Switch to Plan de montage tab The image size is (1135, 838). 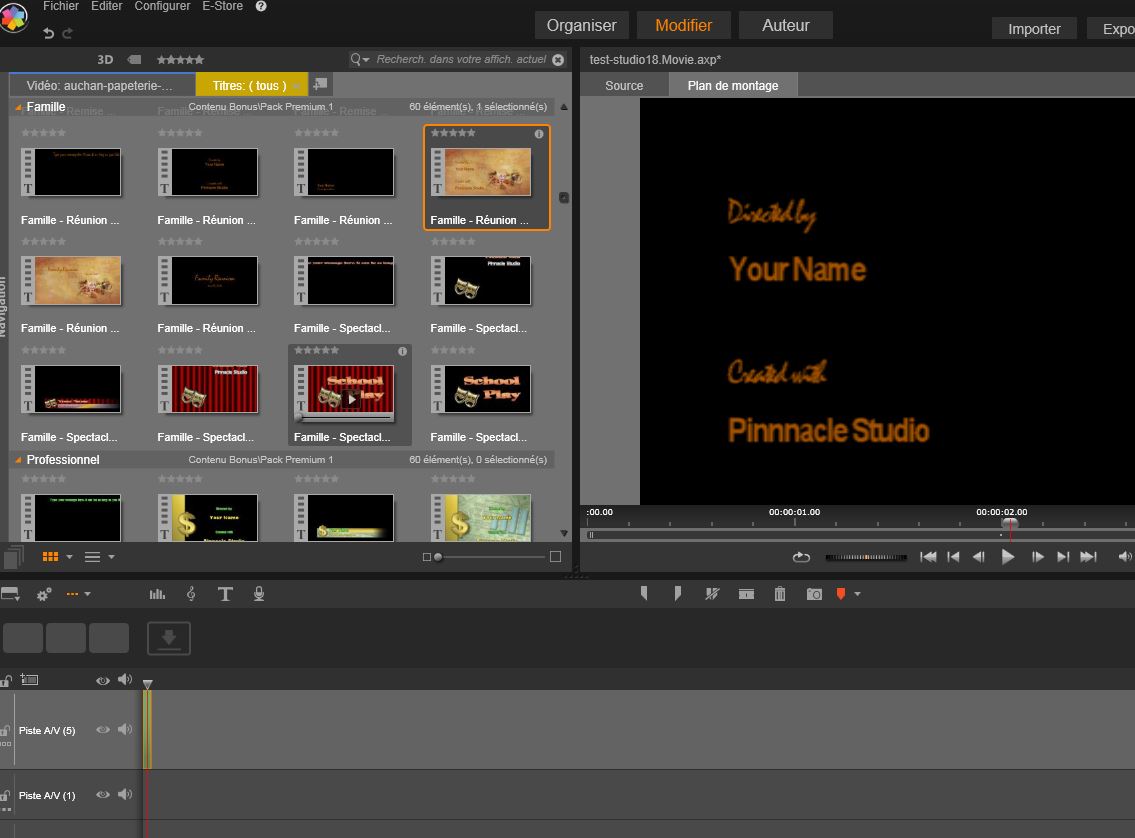click(x=733, y=85)
